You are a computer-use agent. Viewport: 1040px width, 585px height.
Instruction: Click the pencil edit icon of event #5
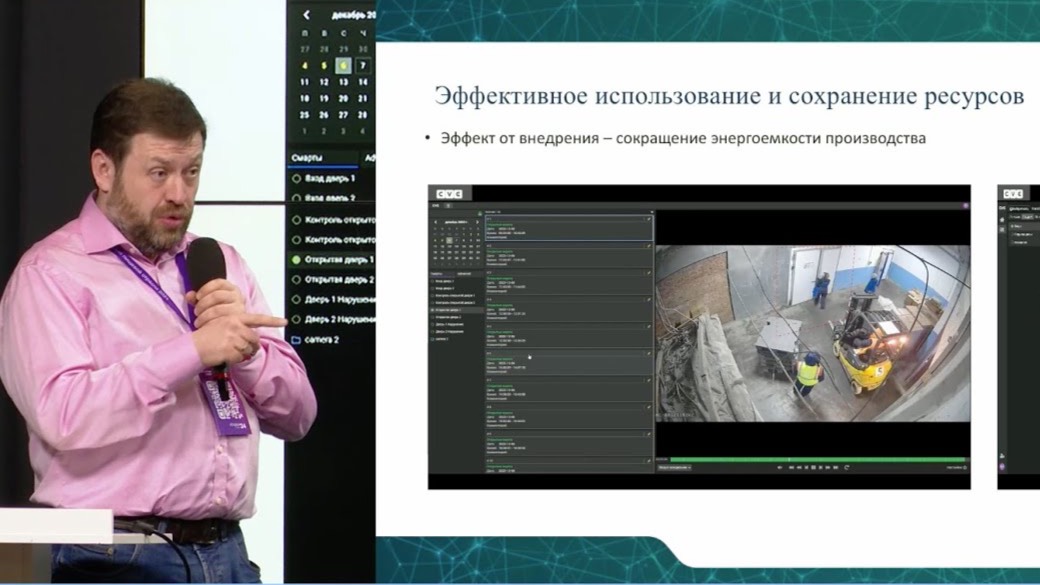(x=649, y=326)
